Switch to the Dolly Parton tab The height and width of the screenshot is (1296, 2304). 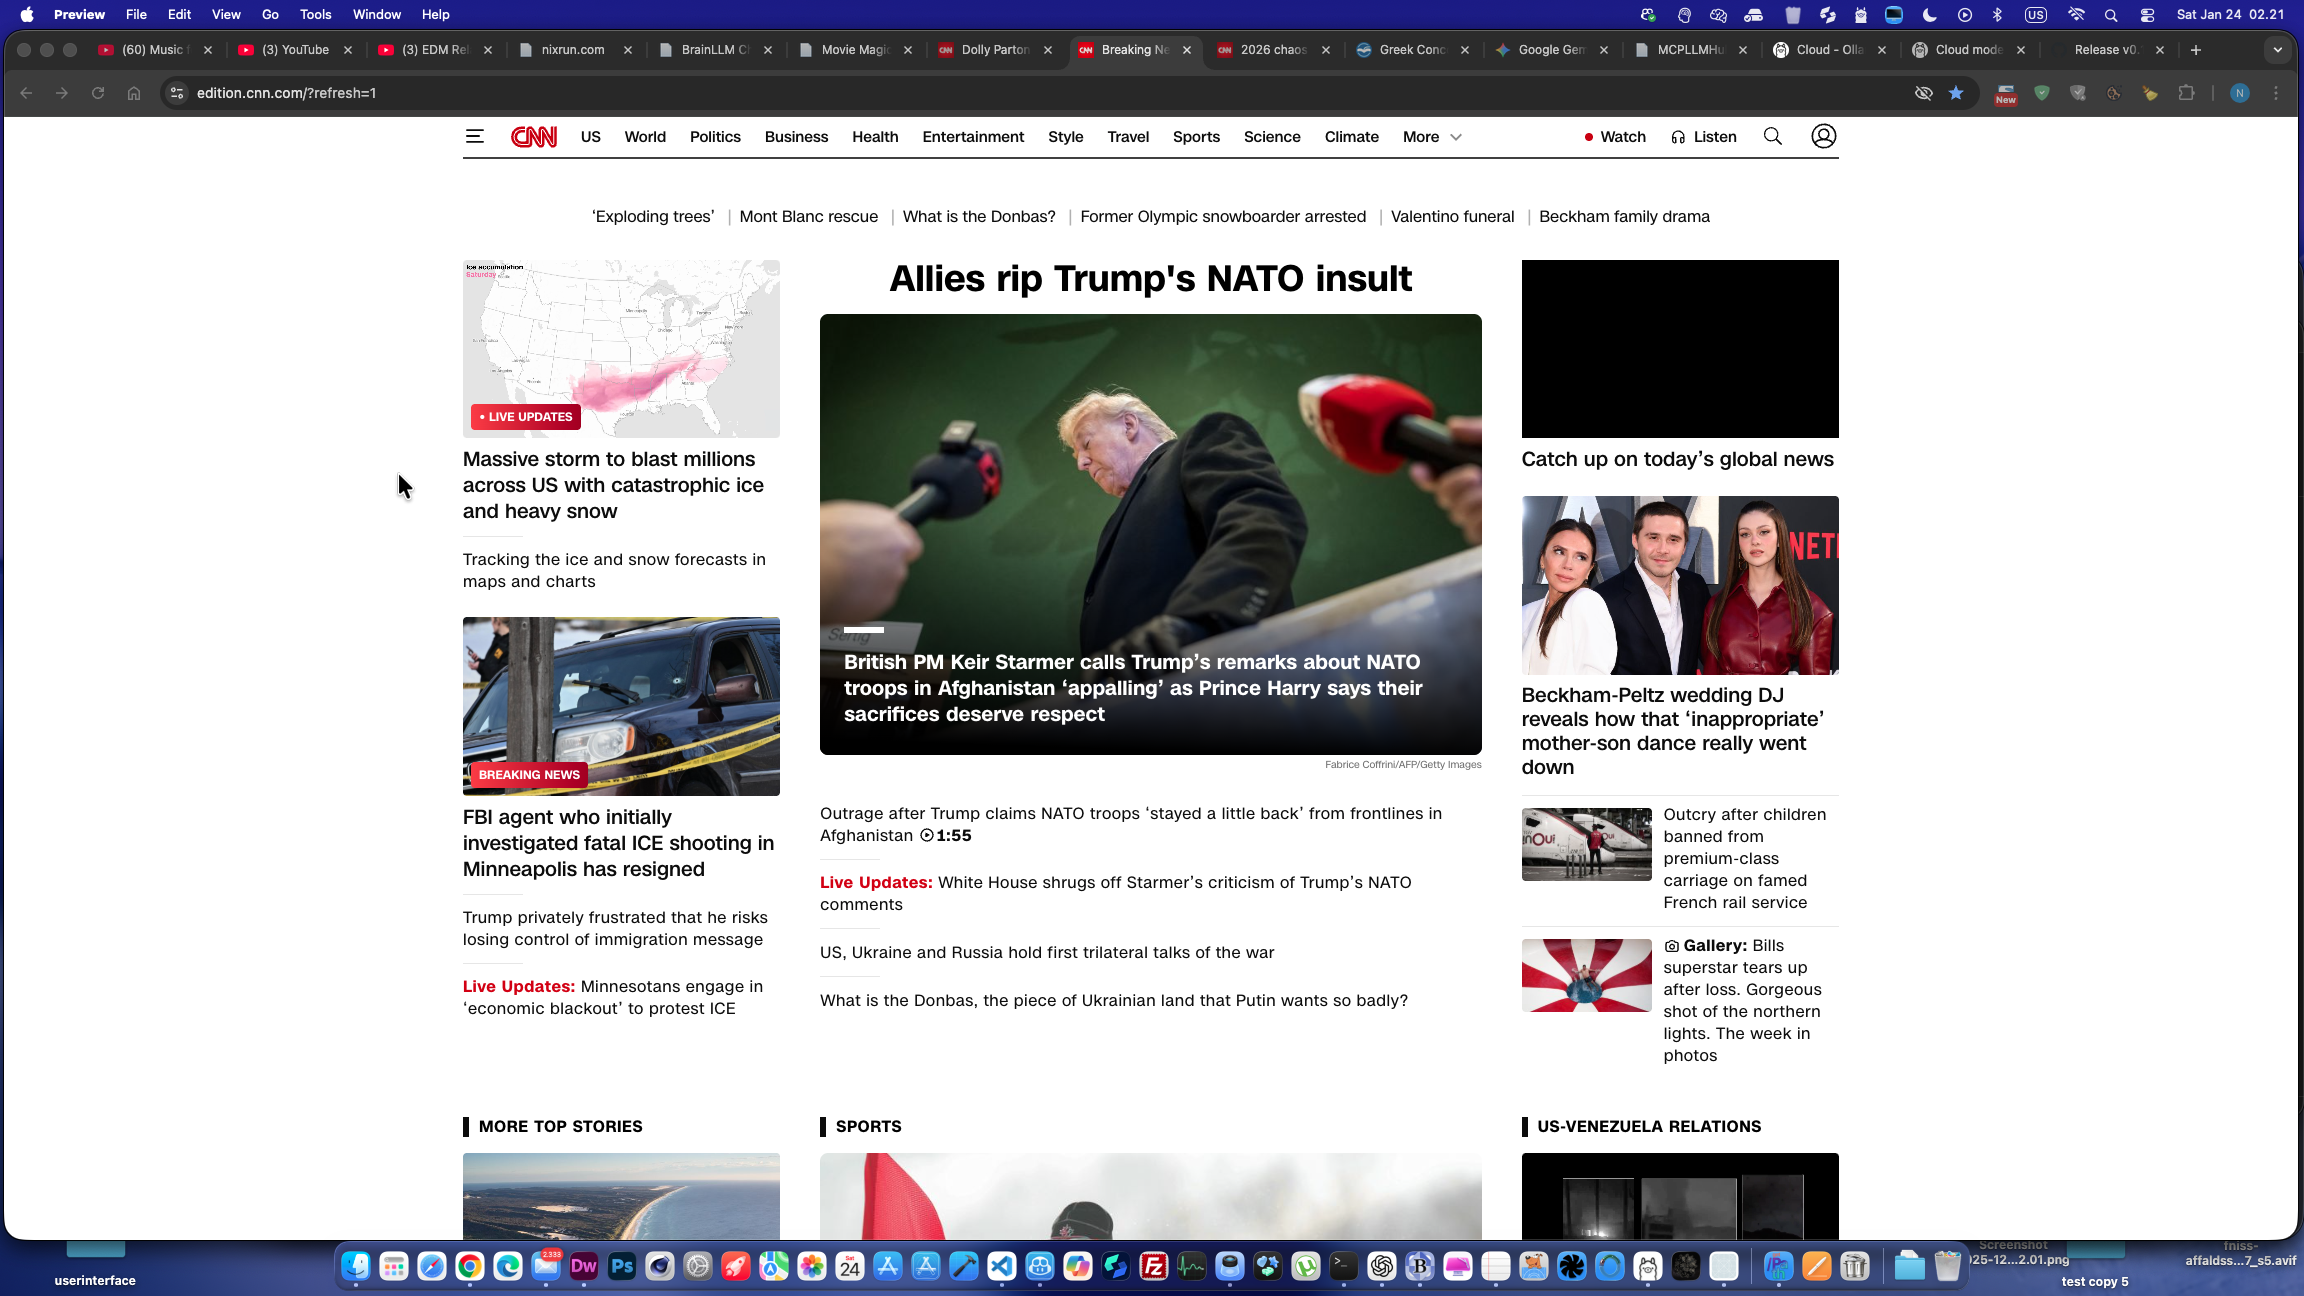coord(994,50)
